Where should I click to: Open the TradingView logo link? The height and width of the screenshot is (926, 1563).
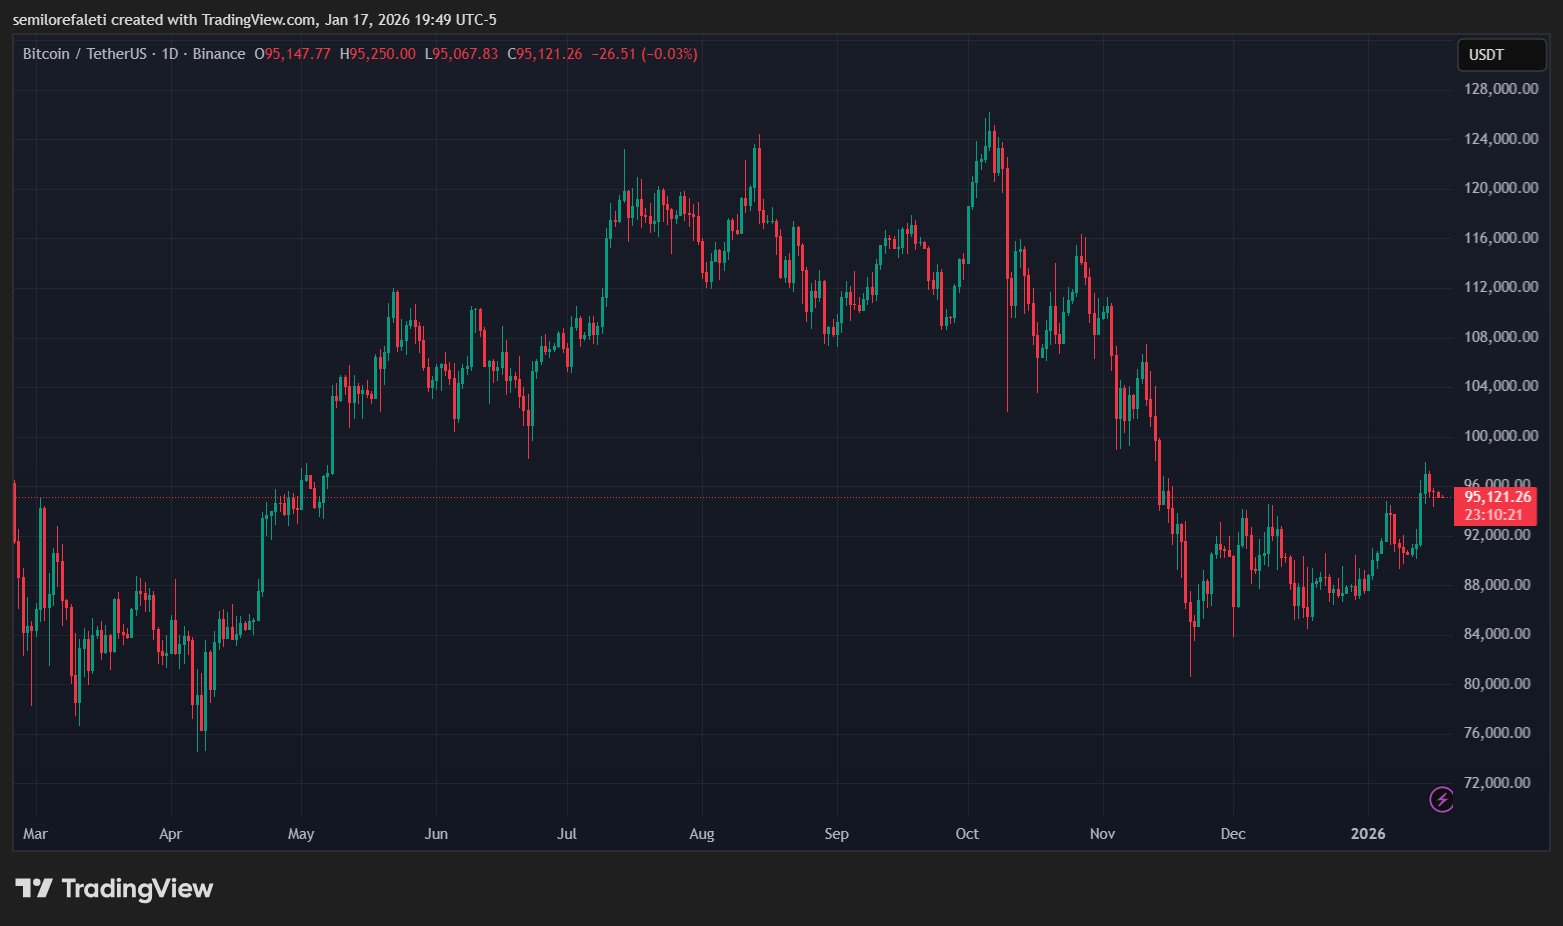pyautogui.click(x=113, y=888)
